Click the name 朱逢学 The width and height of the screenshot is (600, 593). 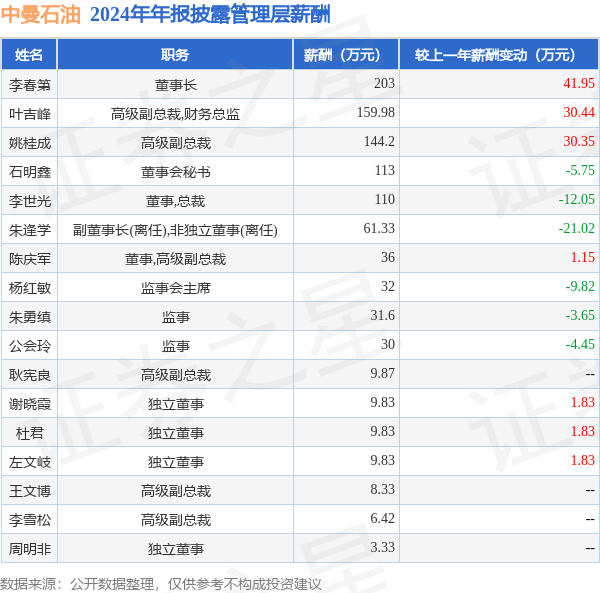coord(30,230)
